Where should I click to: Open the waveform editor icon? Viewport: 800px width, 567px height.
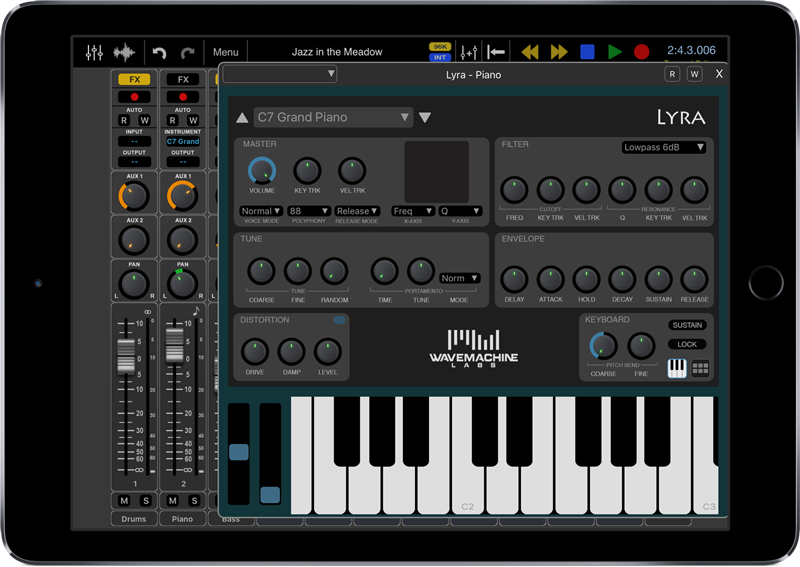(124, 52)
